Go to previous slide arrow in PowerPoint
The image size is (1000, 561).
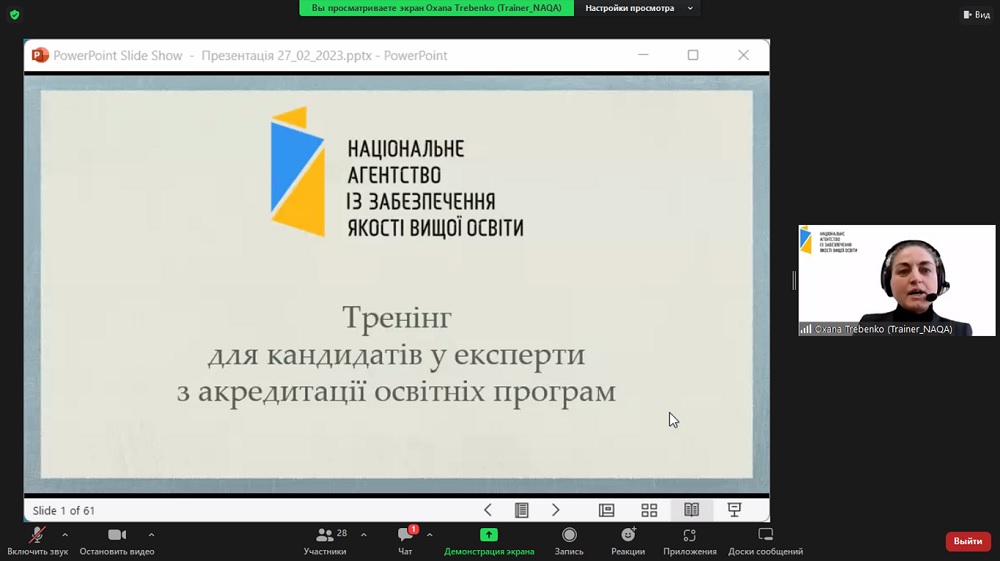(488, 510)
